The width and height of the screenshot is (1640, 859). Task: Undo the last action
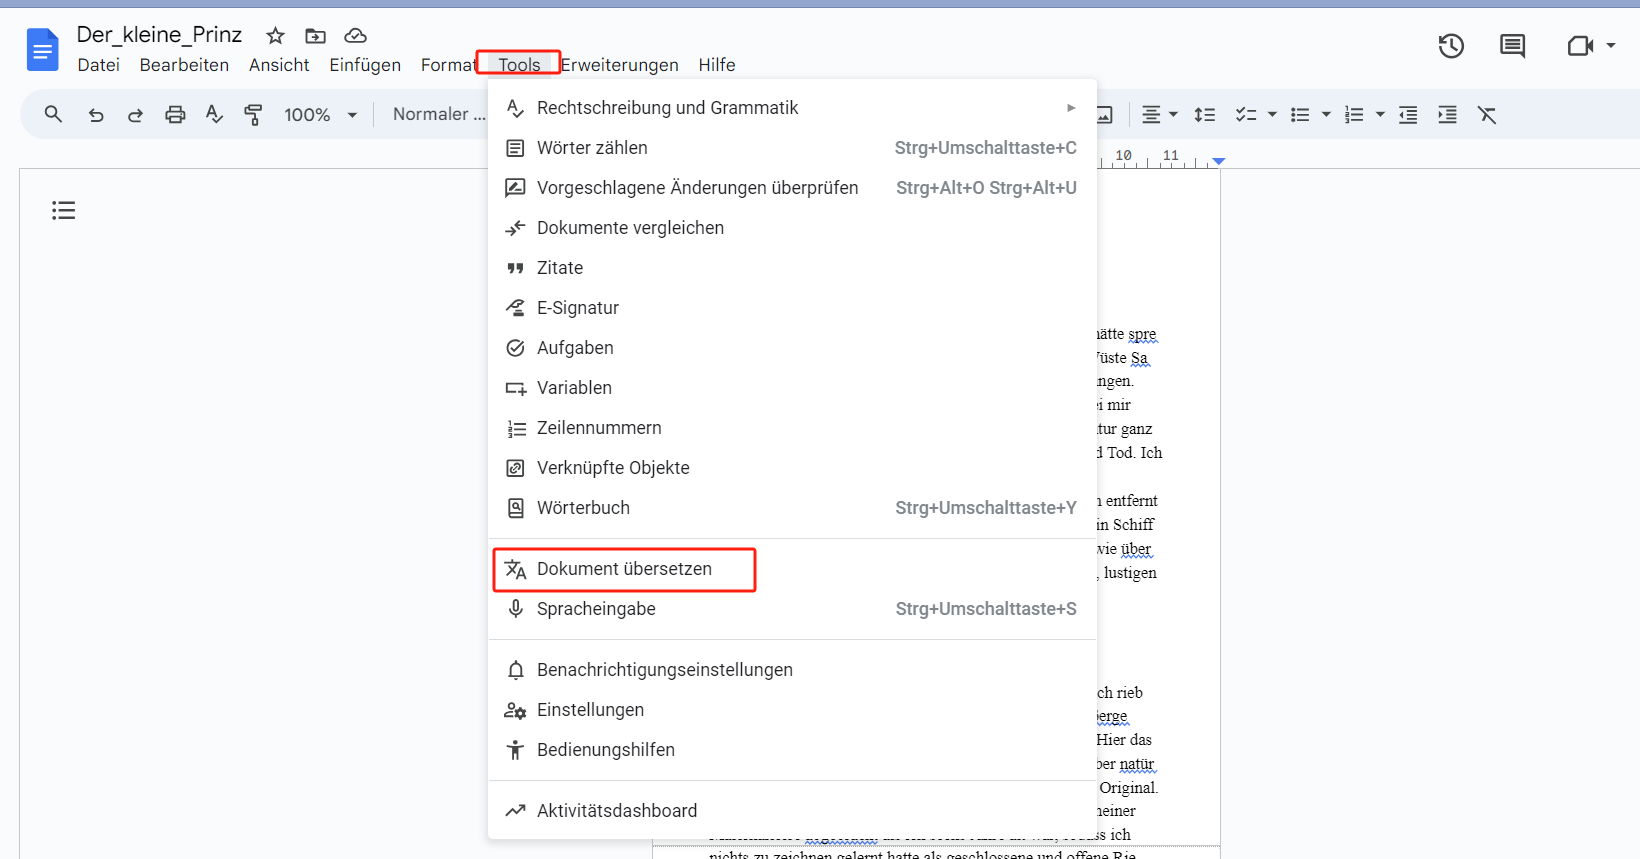coord(96,115)
